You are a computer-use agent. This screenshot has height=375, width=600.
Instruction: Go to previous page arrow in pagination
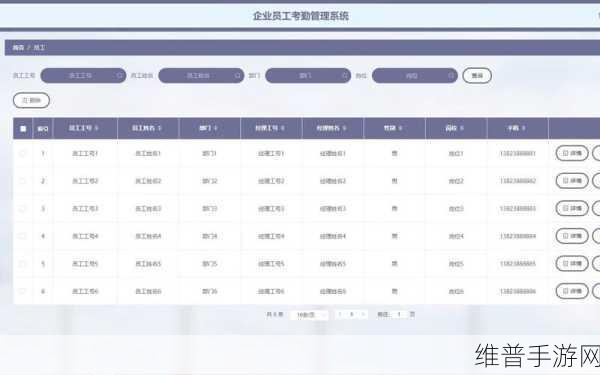(x=339, y=315)
